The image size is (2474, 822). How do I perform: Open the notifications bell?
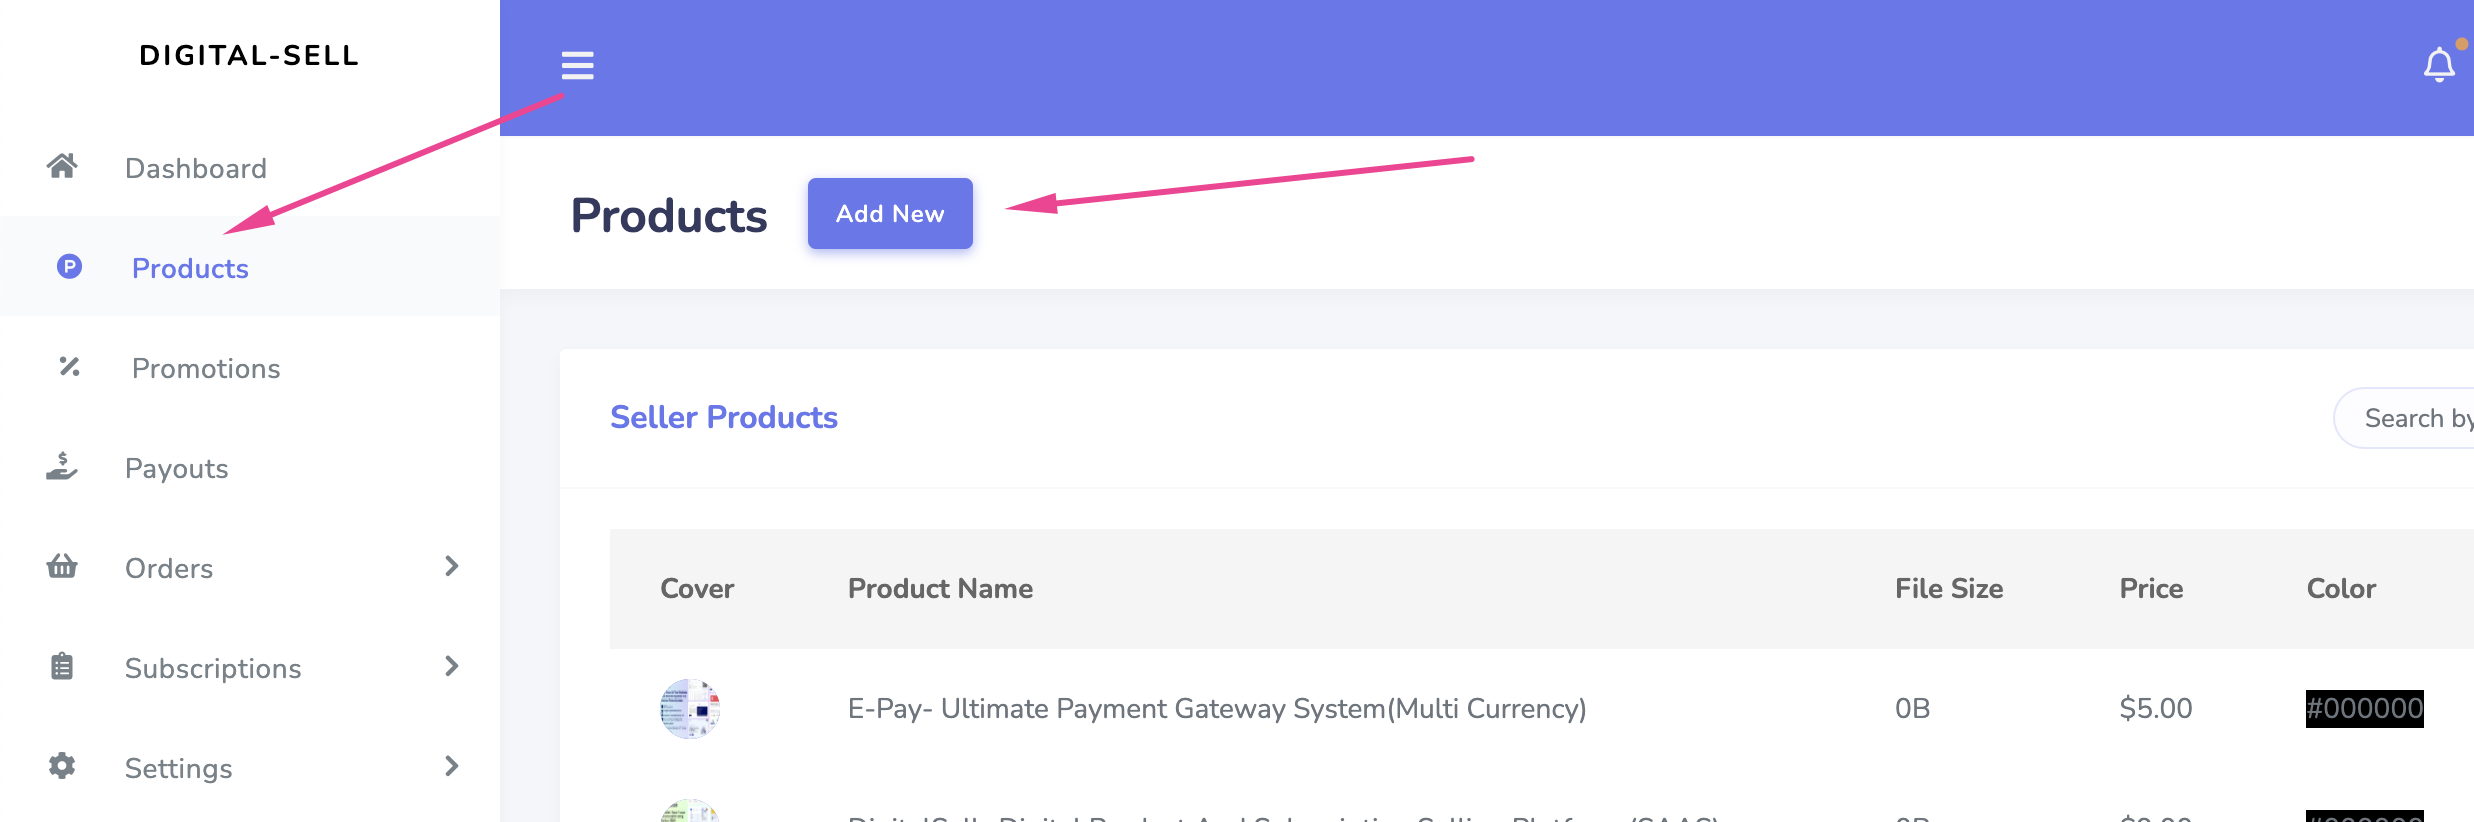pyautogui.click(x=2438, y=66)
